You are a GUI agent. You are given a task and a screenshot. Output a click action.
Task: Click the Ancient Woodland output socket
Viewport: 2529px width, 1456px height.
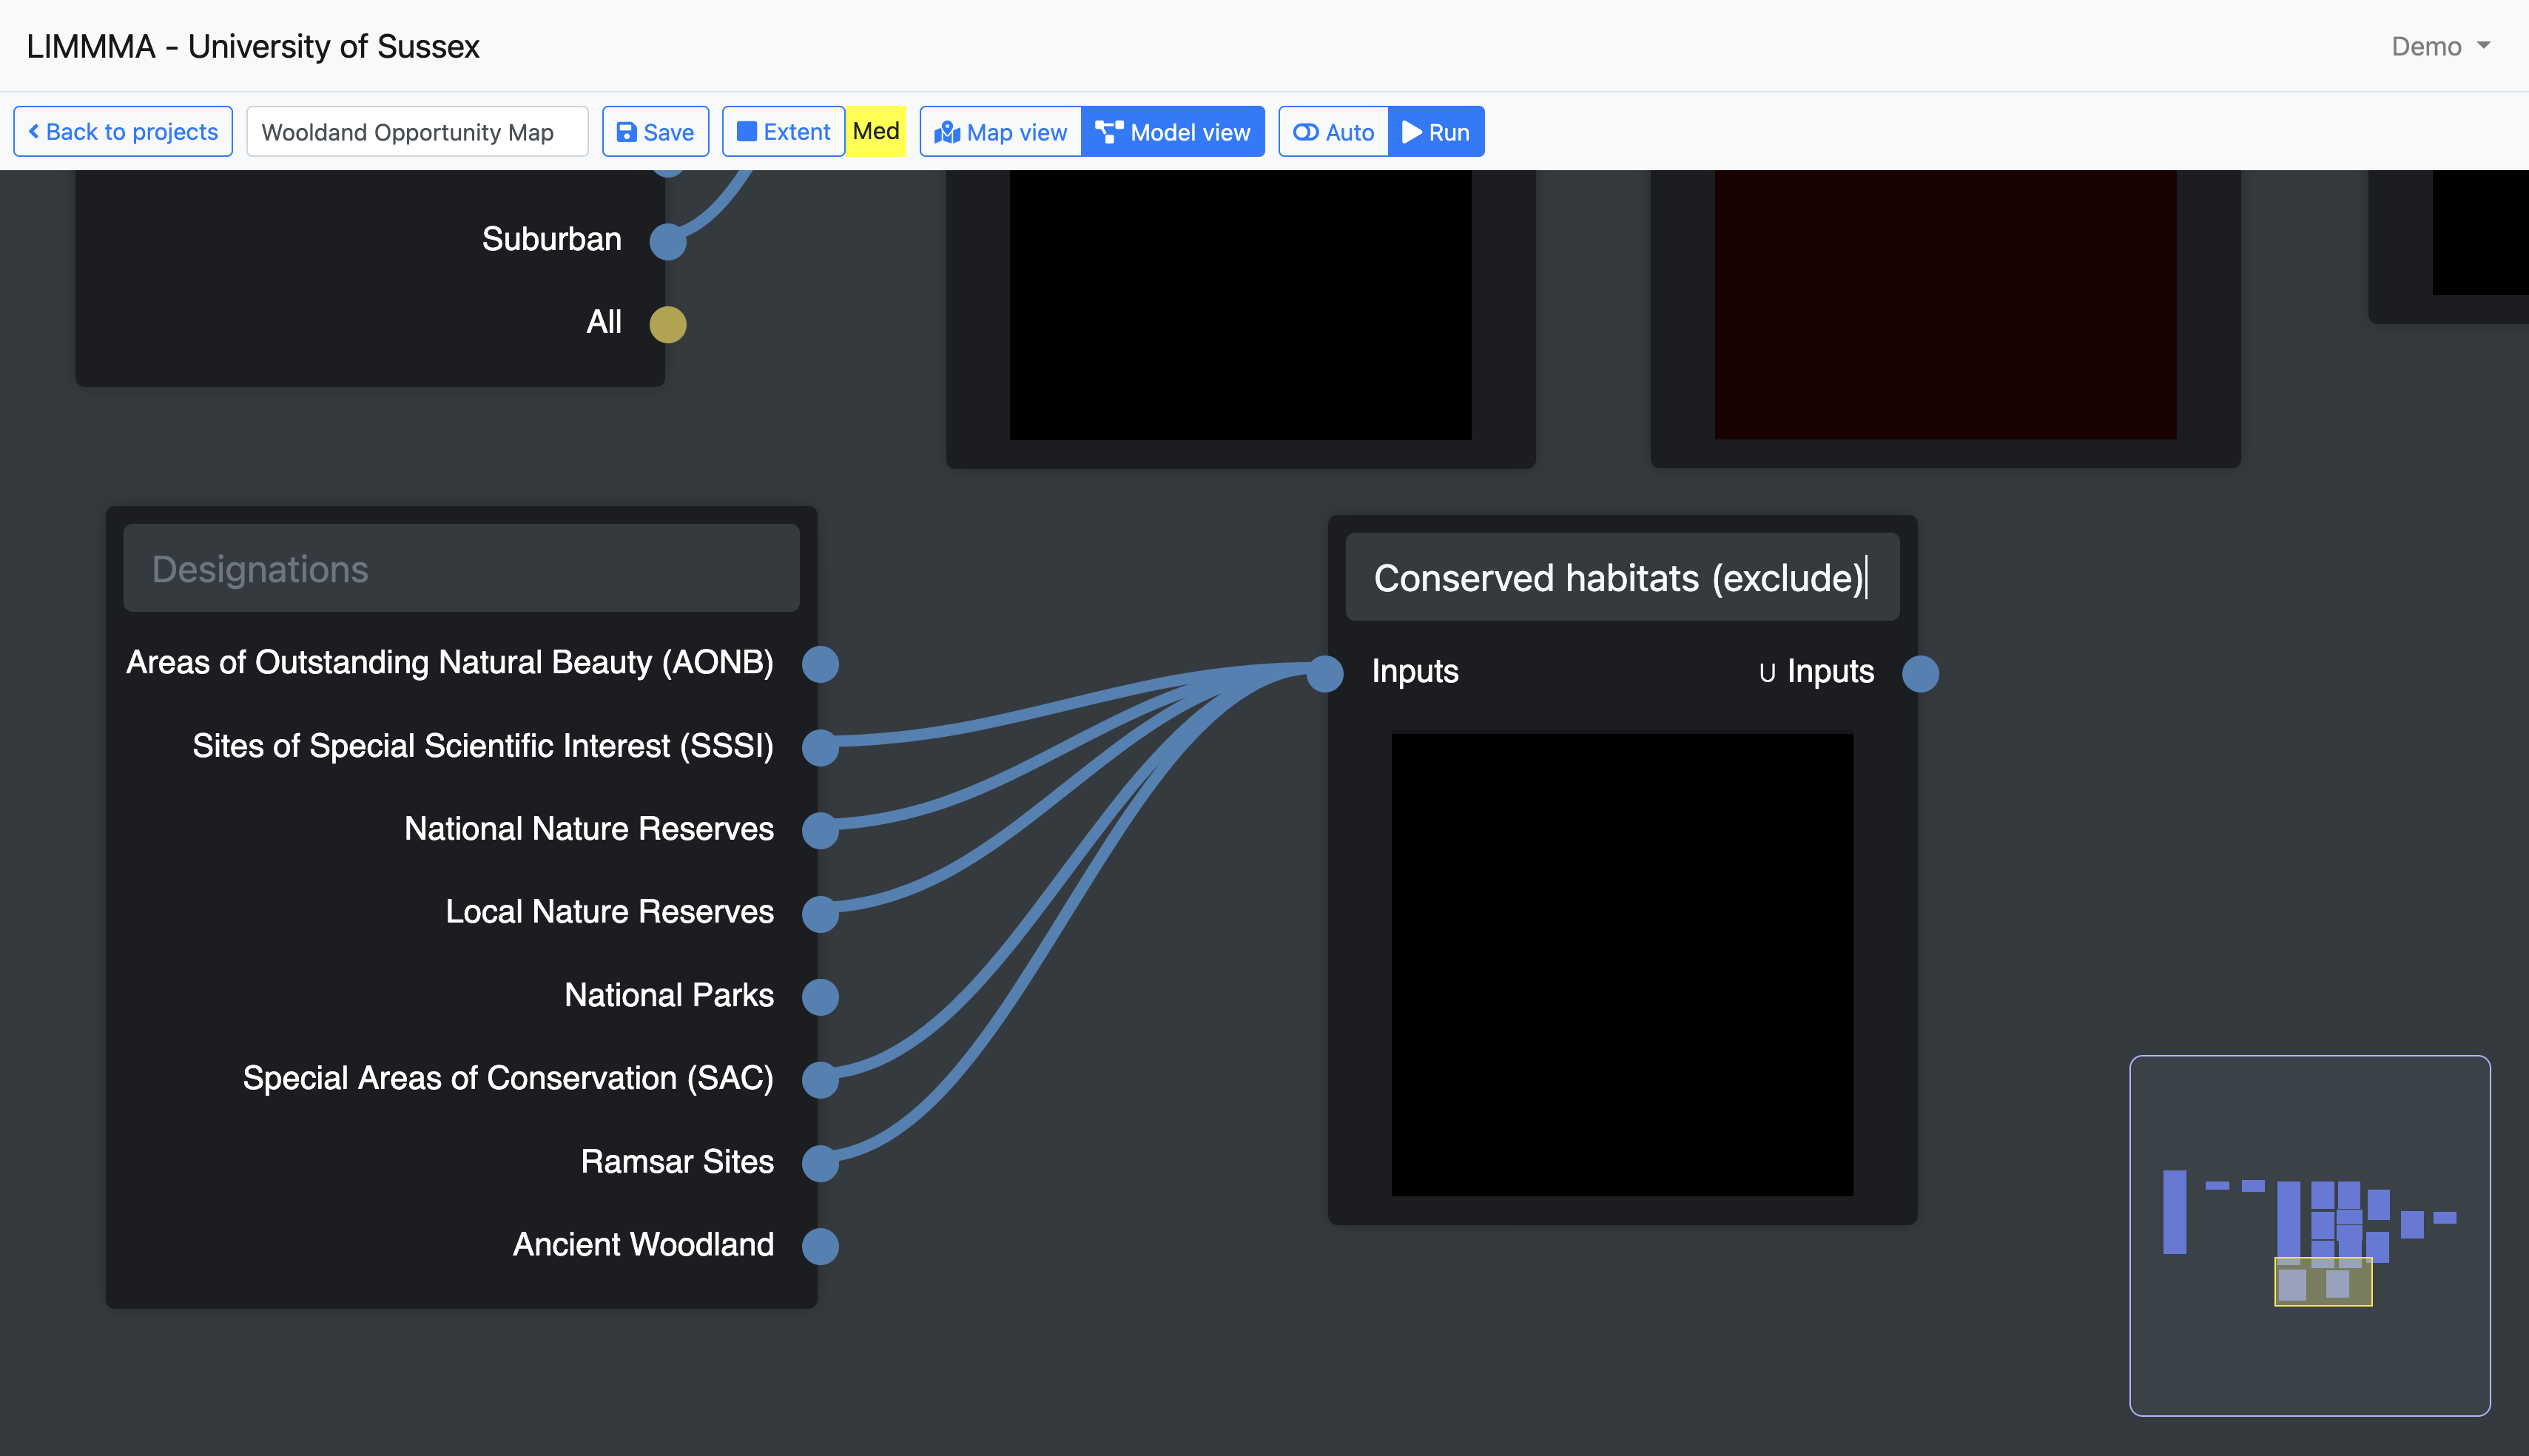(x=820, y=1246)
